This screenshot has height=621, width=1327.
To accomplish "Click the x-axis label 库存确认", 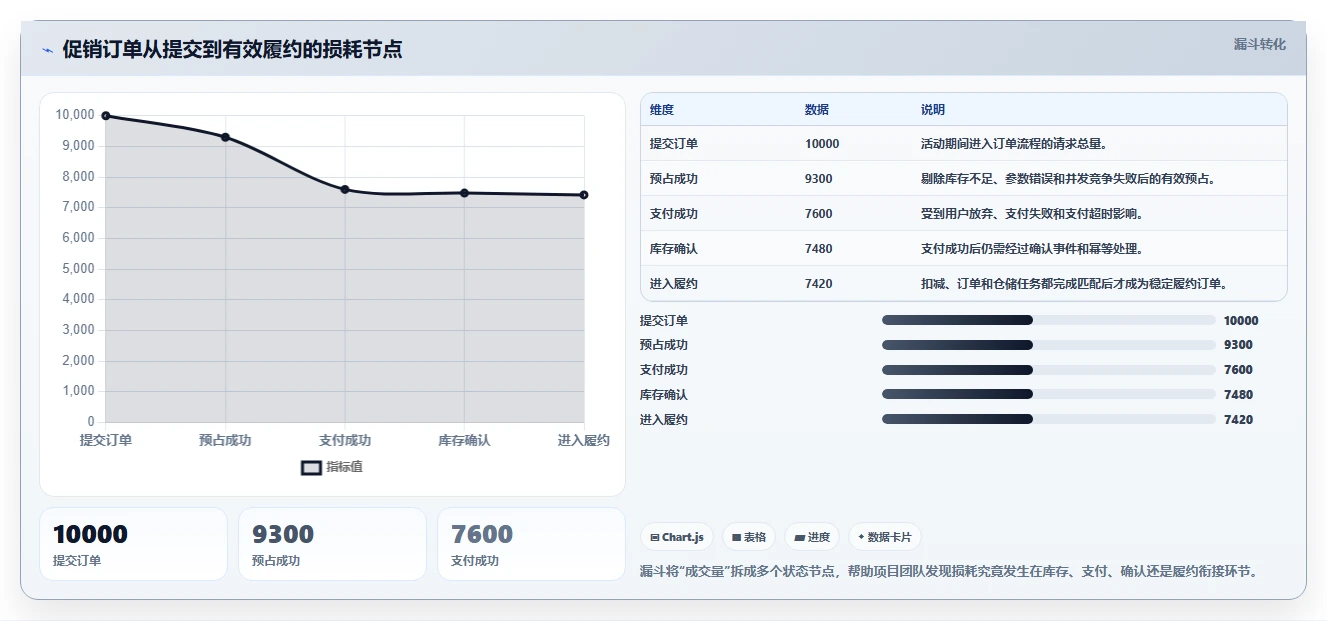I will 464,440.
